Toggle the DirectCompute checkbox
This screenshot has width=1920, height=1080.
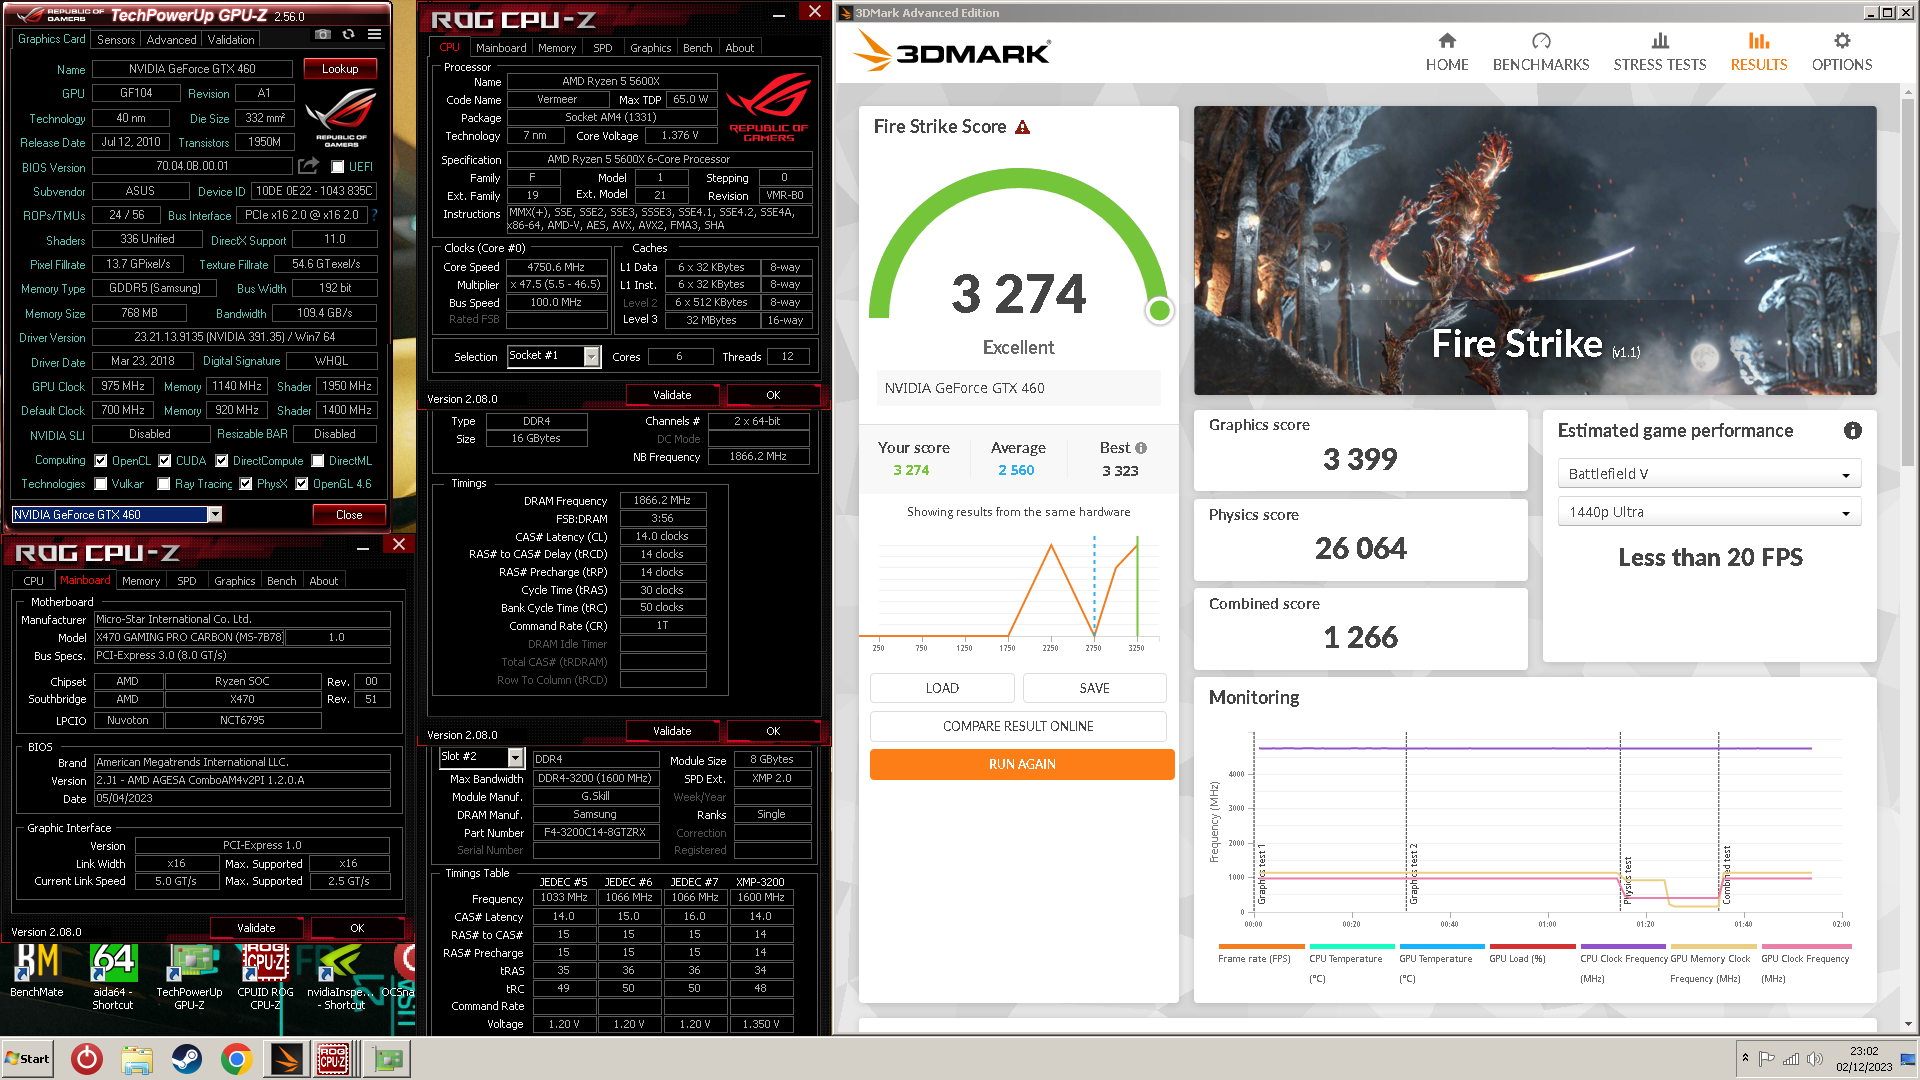[222, 461]
